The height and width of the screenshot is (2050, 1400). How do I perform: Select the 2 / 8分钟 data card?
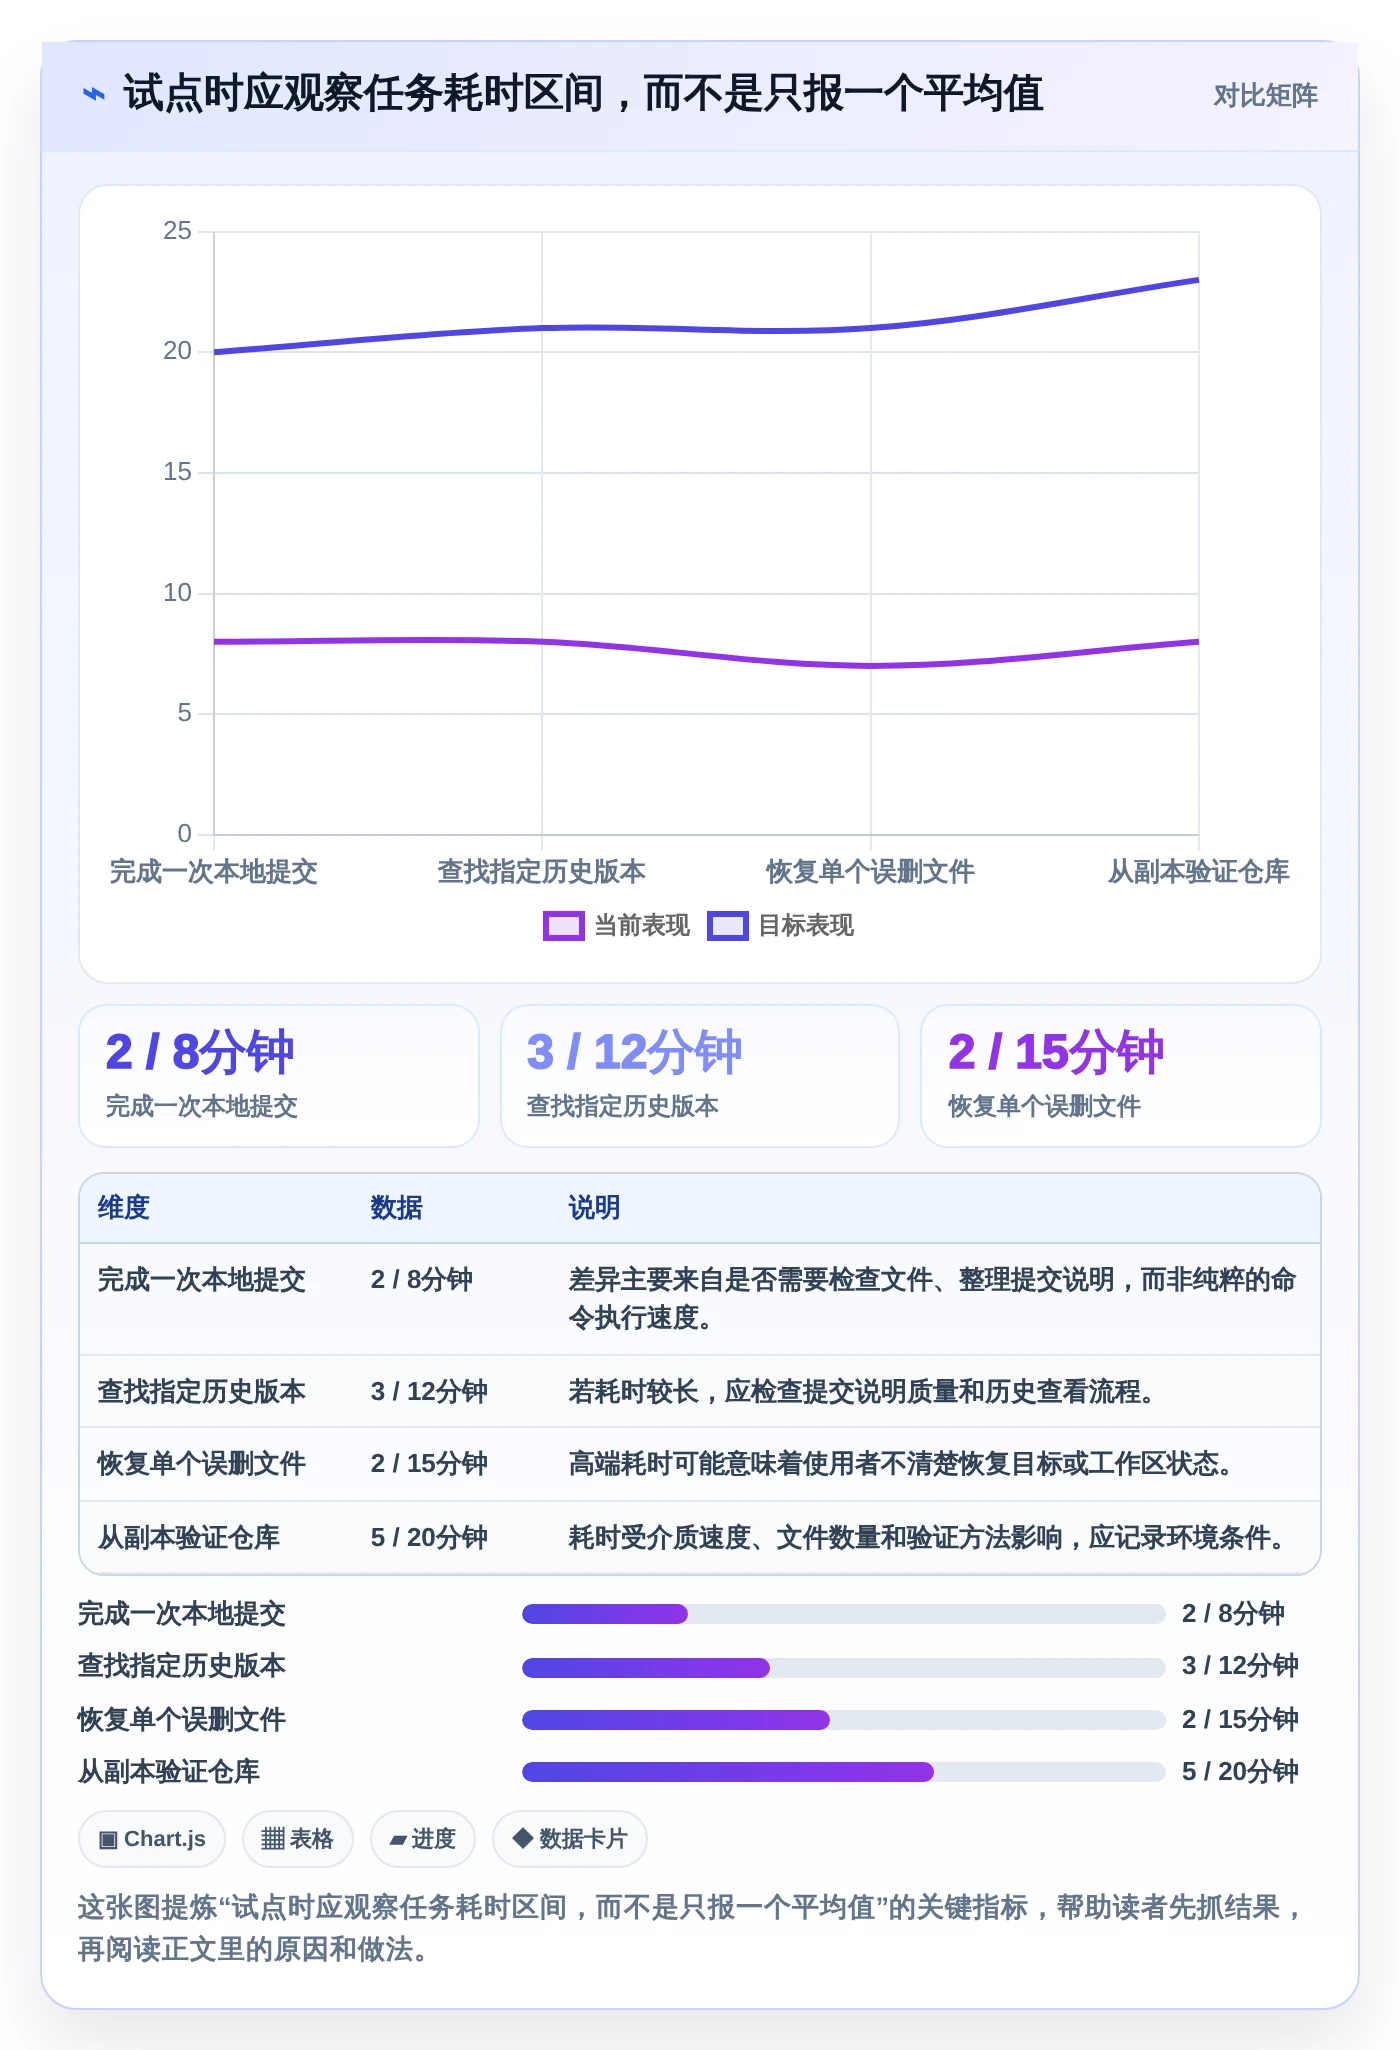pyautogui.click(x=279, y=1076)
